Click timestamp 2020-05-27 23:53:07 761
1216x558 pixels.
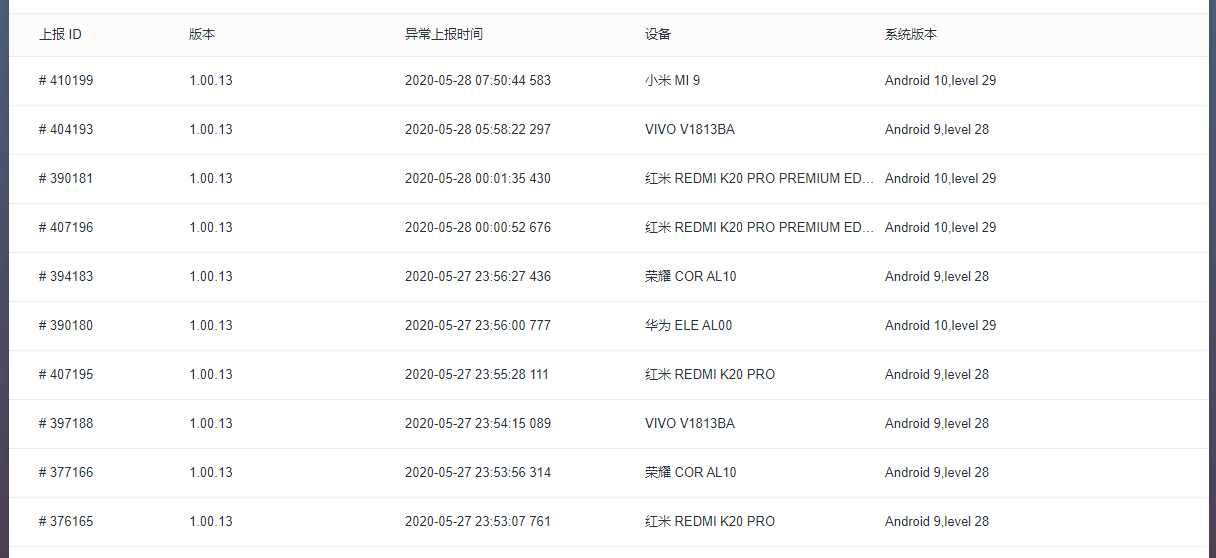[x=478, y=521]
